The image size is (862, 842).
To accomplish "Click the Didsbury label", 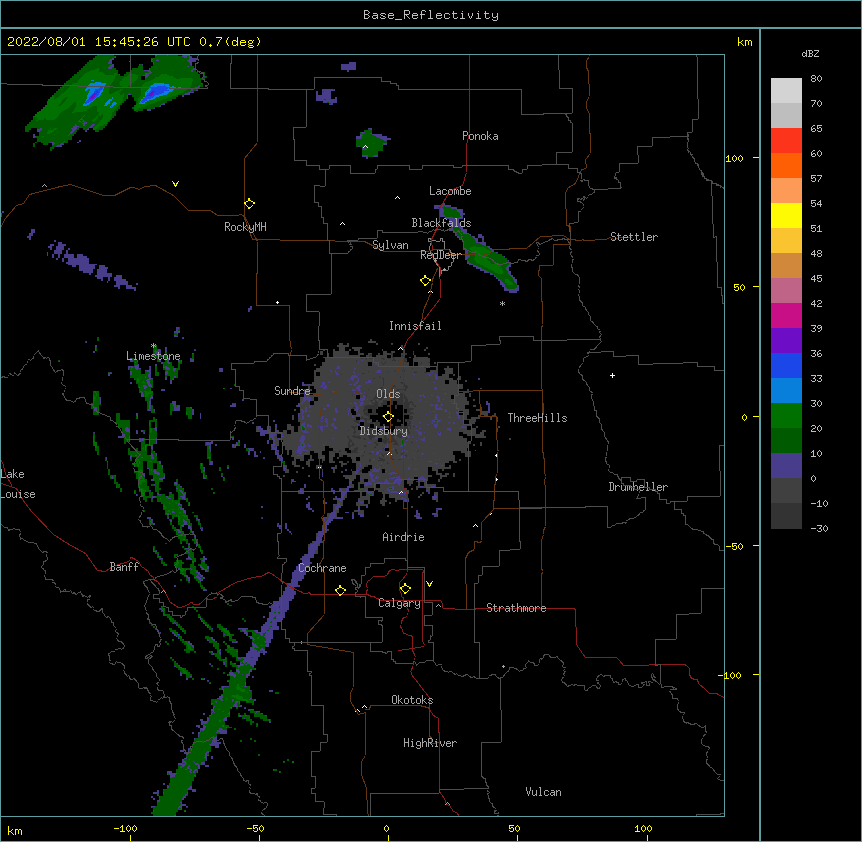I will 384,431.
